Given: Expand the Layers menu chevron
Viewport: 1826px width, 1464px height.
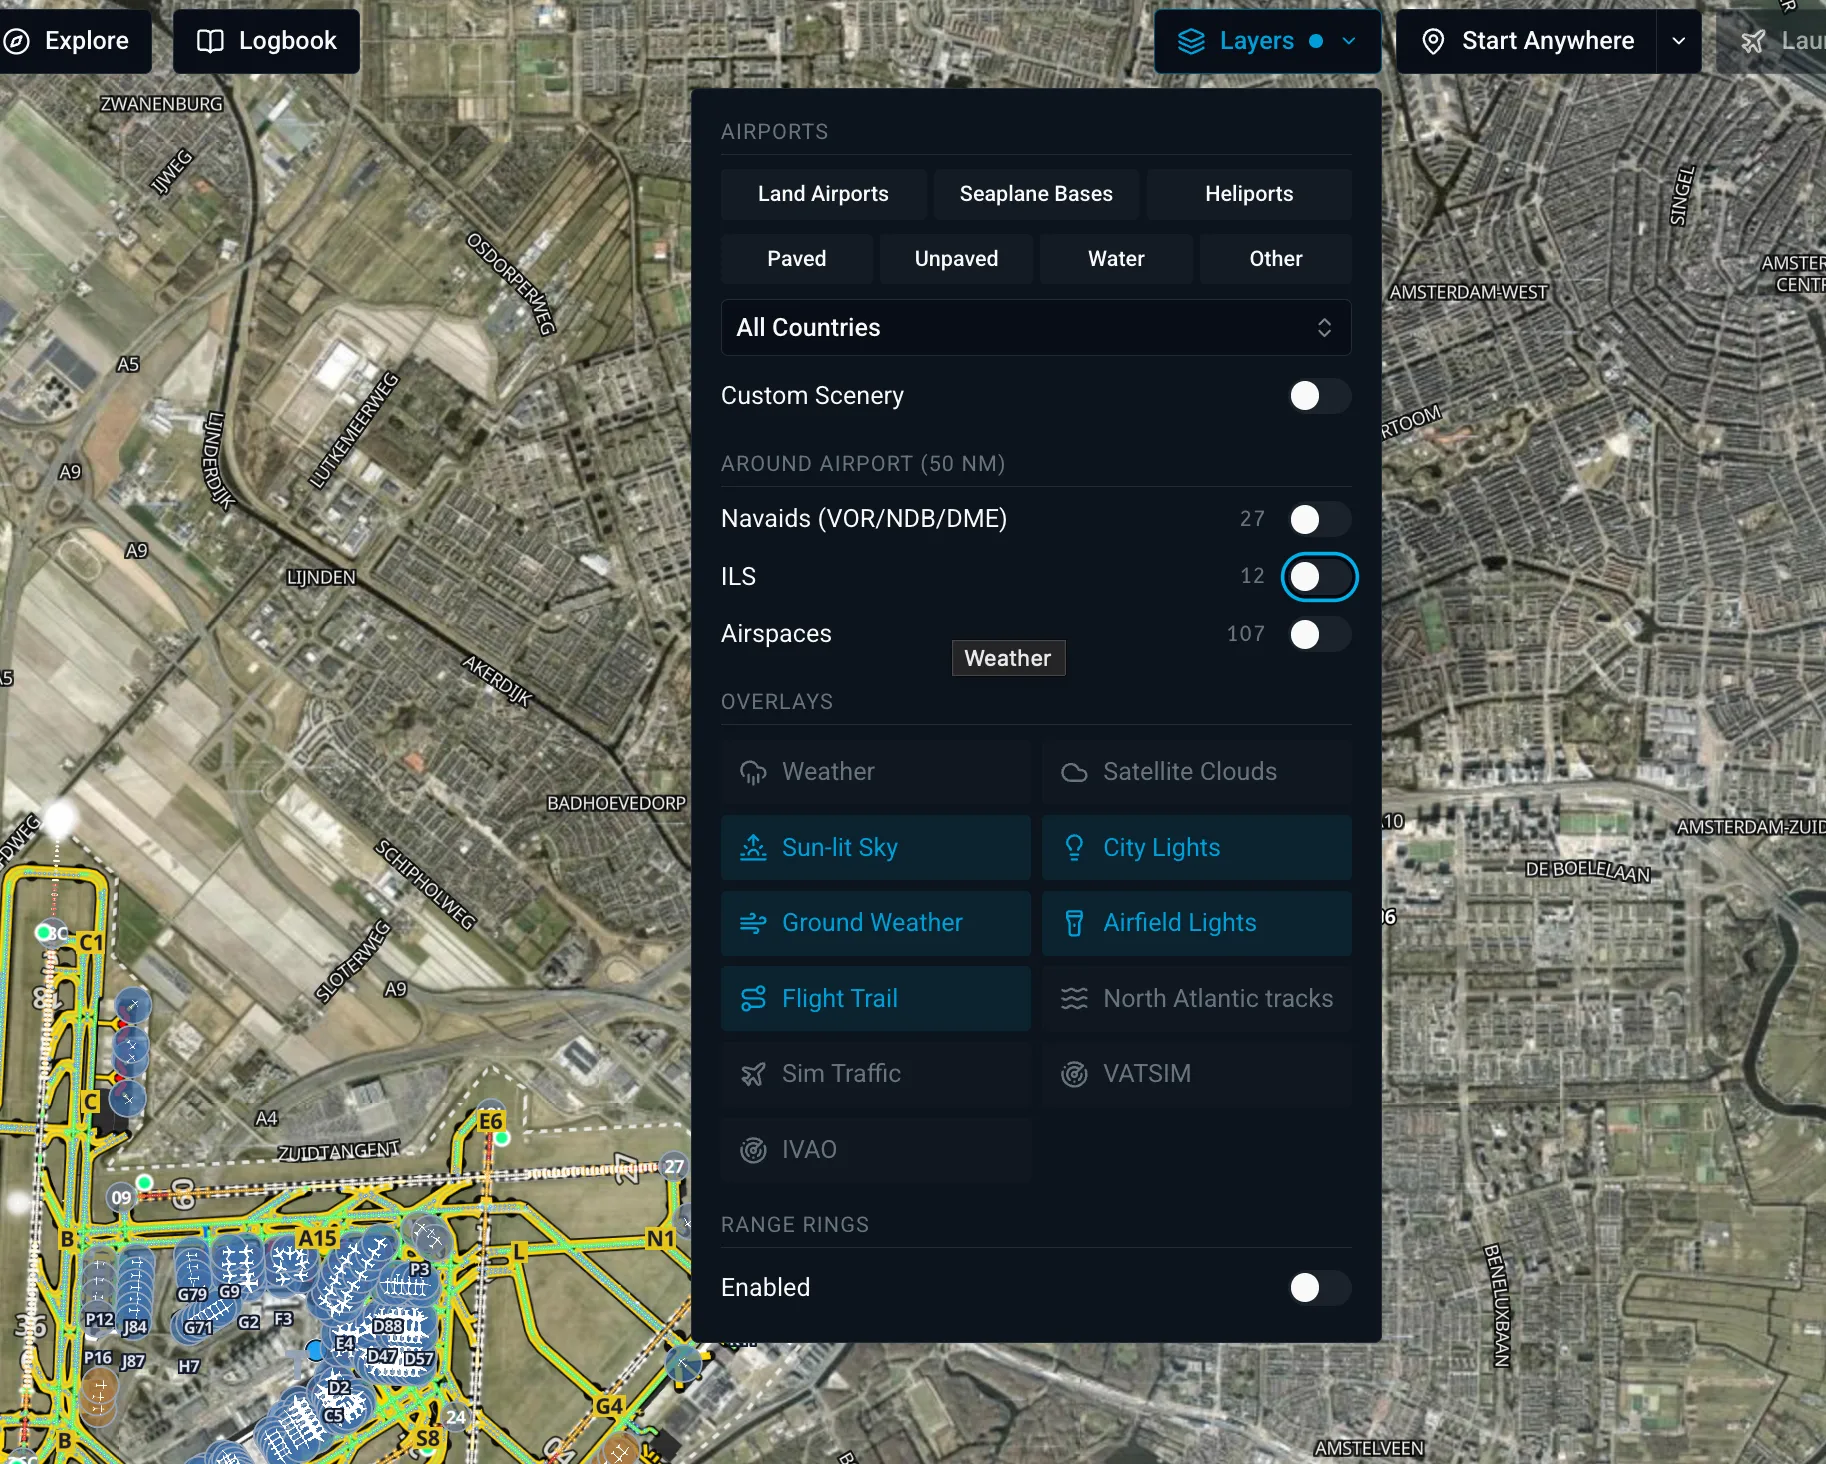Looking at the screenshot, I should tap(1349, 41).
